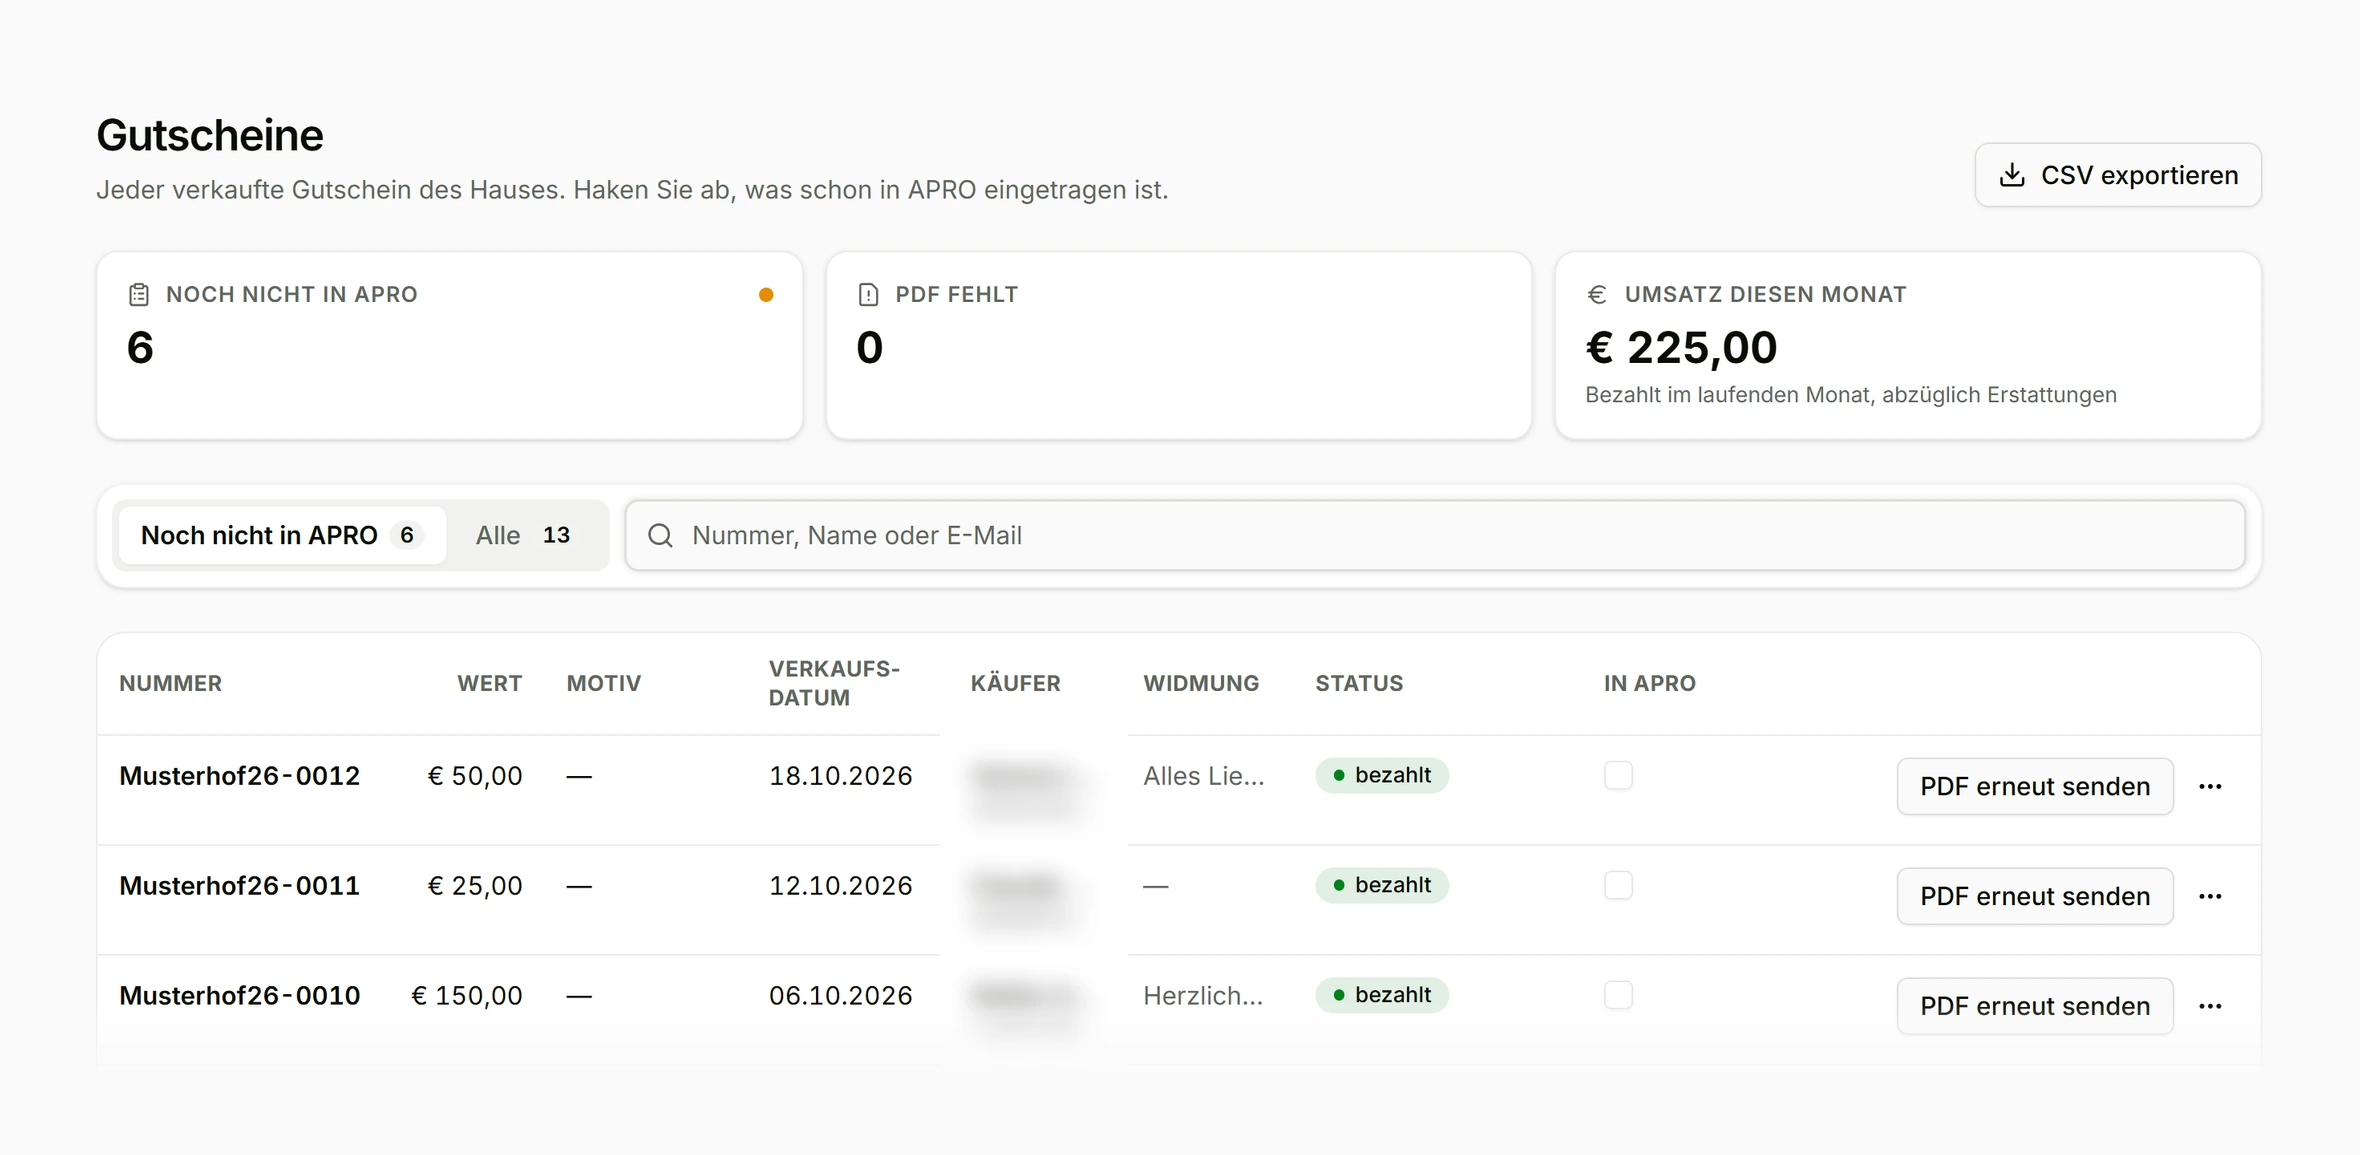Screen dimensions: 2360x1155
Task: Focus the Nummer, Name oder E-Mail search field
Action: click(x=1435, y=536)
